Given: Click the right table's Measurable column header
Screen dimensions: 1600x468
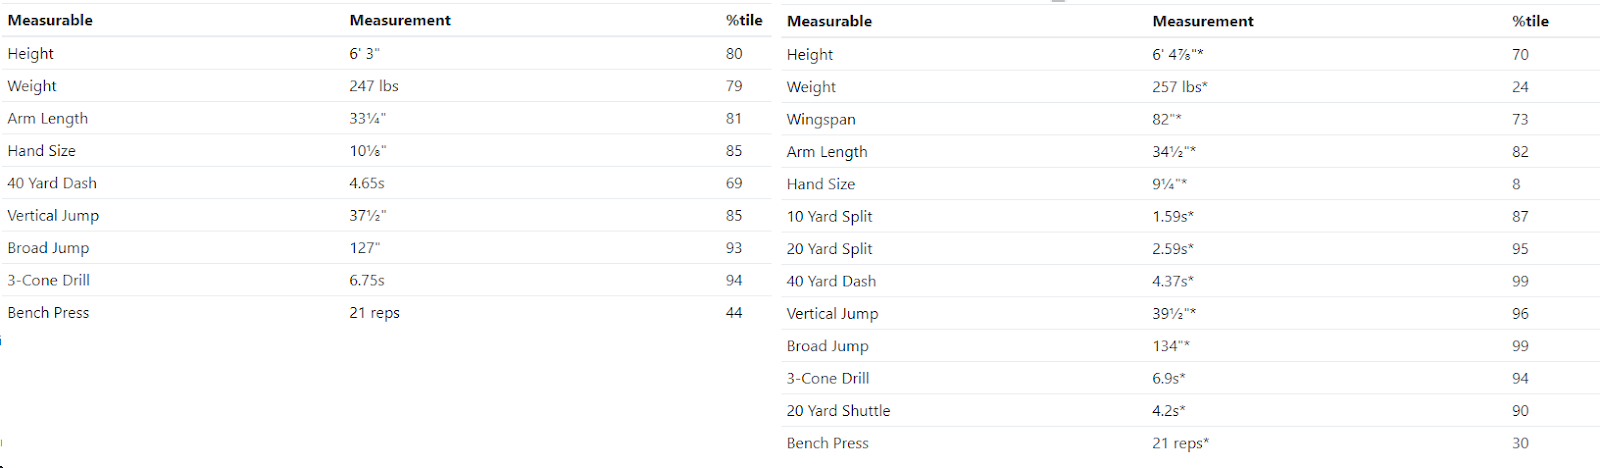Looking at the screenshot, I should tap(829, 21).
